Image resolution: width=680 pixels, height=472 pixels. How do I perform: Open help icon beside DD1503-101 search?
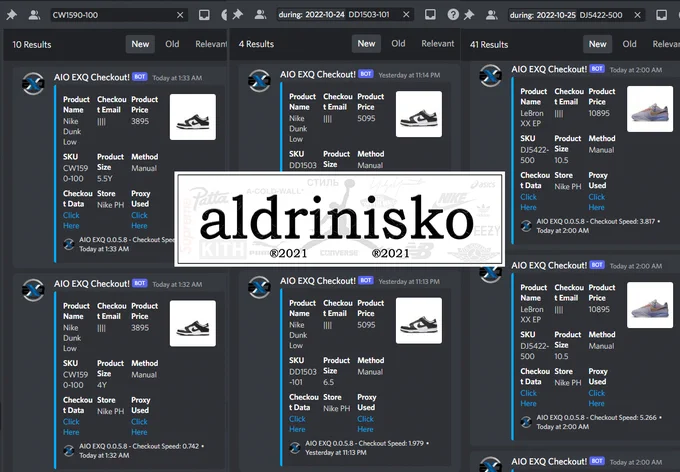point(453,15)
